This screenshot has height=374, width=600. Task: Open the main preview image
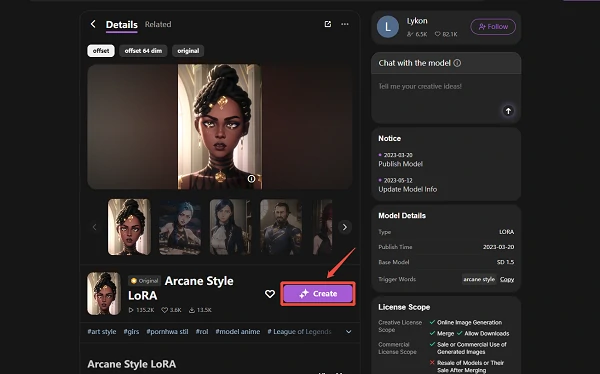click(x=220, y=127)
